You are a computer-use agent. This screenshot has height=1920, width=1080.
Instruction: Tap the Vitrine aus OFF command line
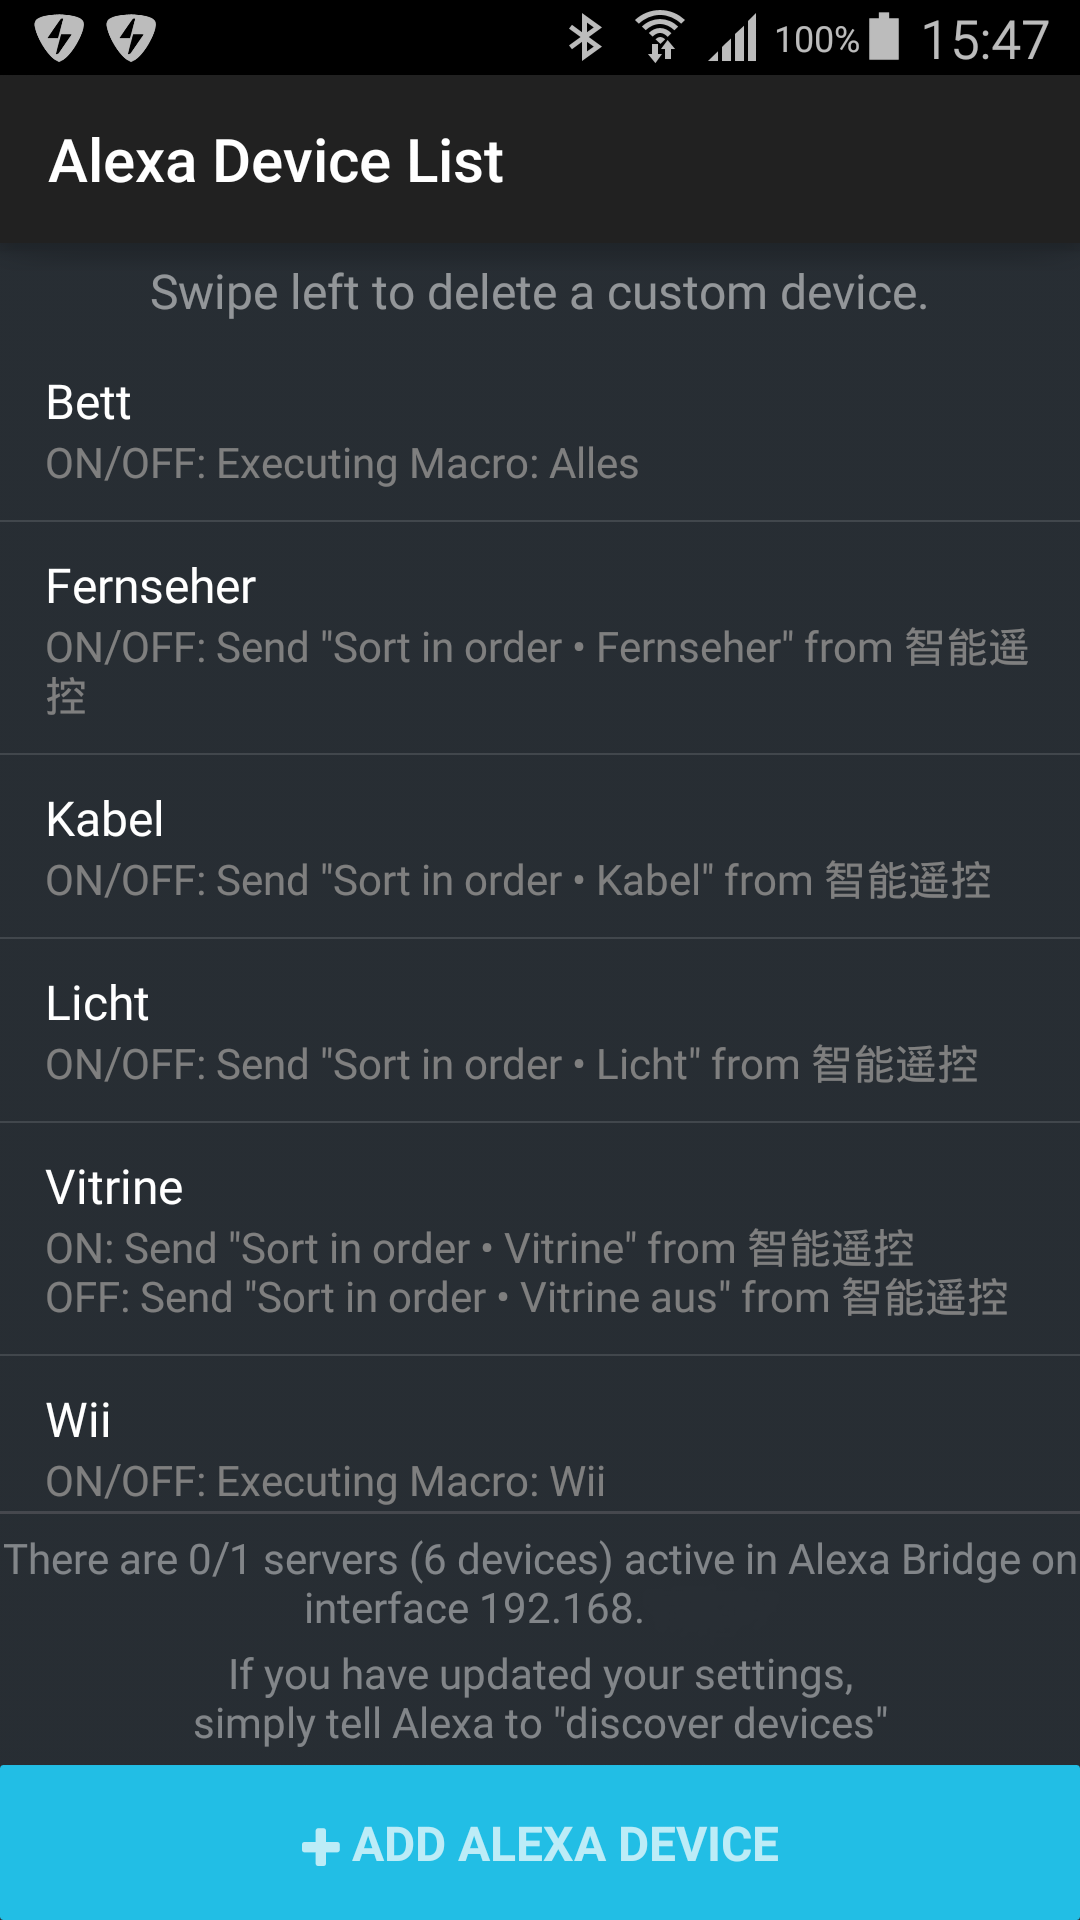[x=526, y=1299]
